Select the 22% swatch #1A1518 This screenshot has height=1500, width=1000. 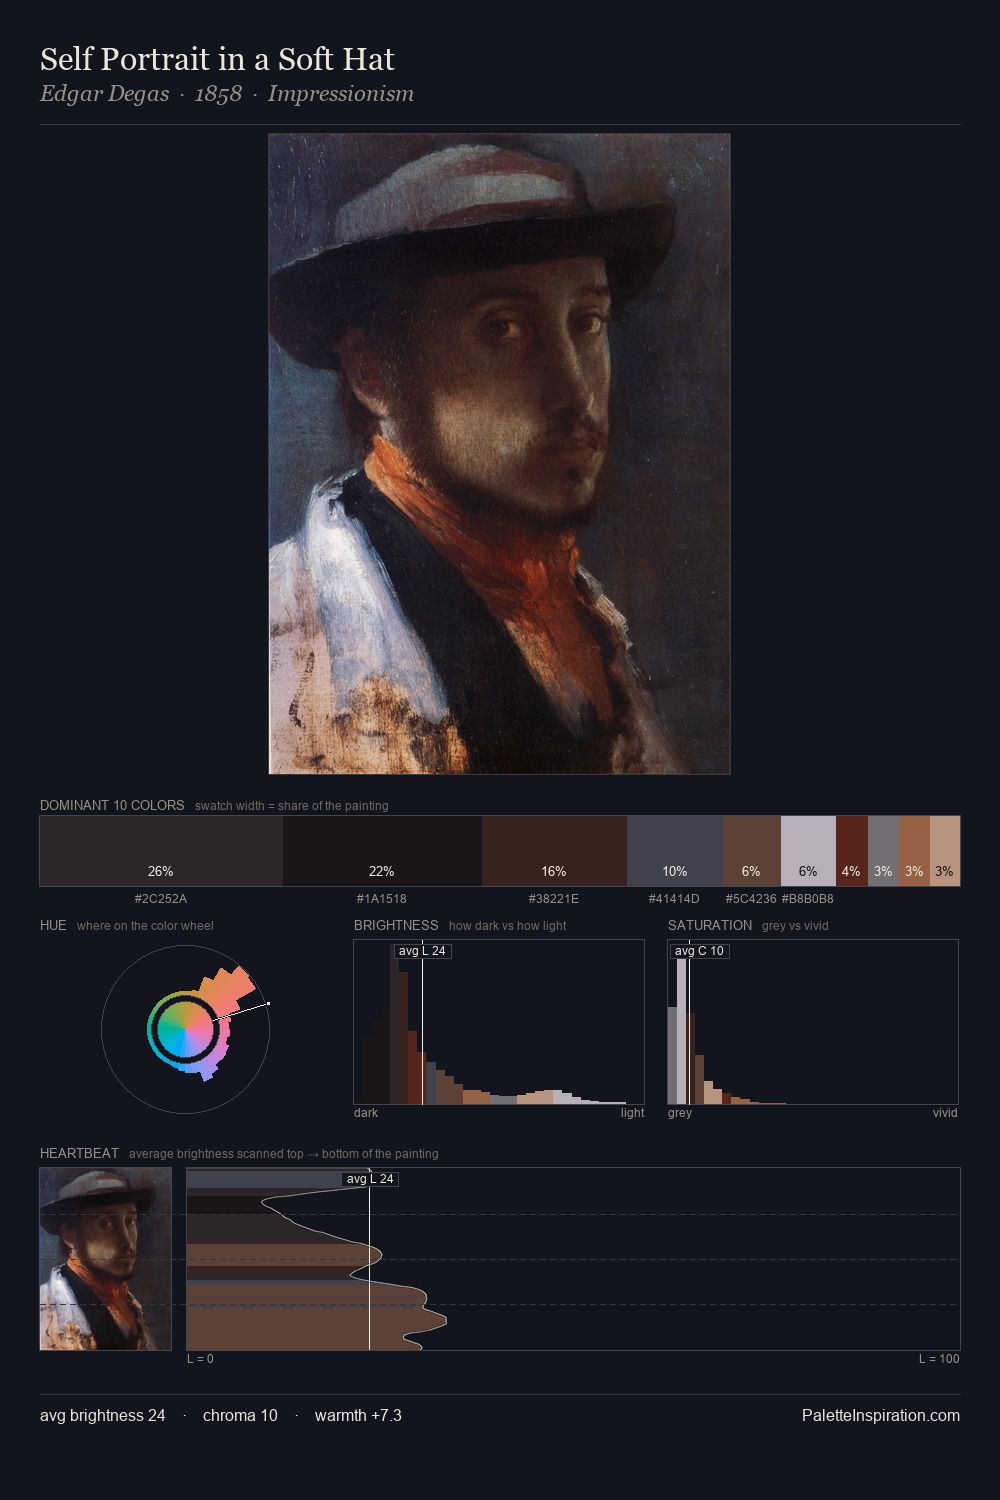382,851
